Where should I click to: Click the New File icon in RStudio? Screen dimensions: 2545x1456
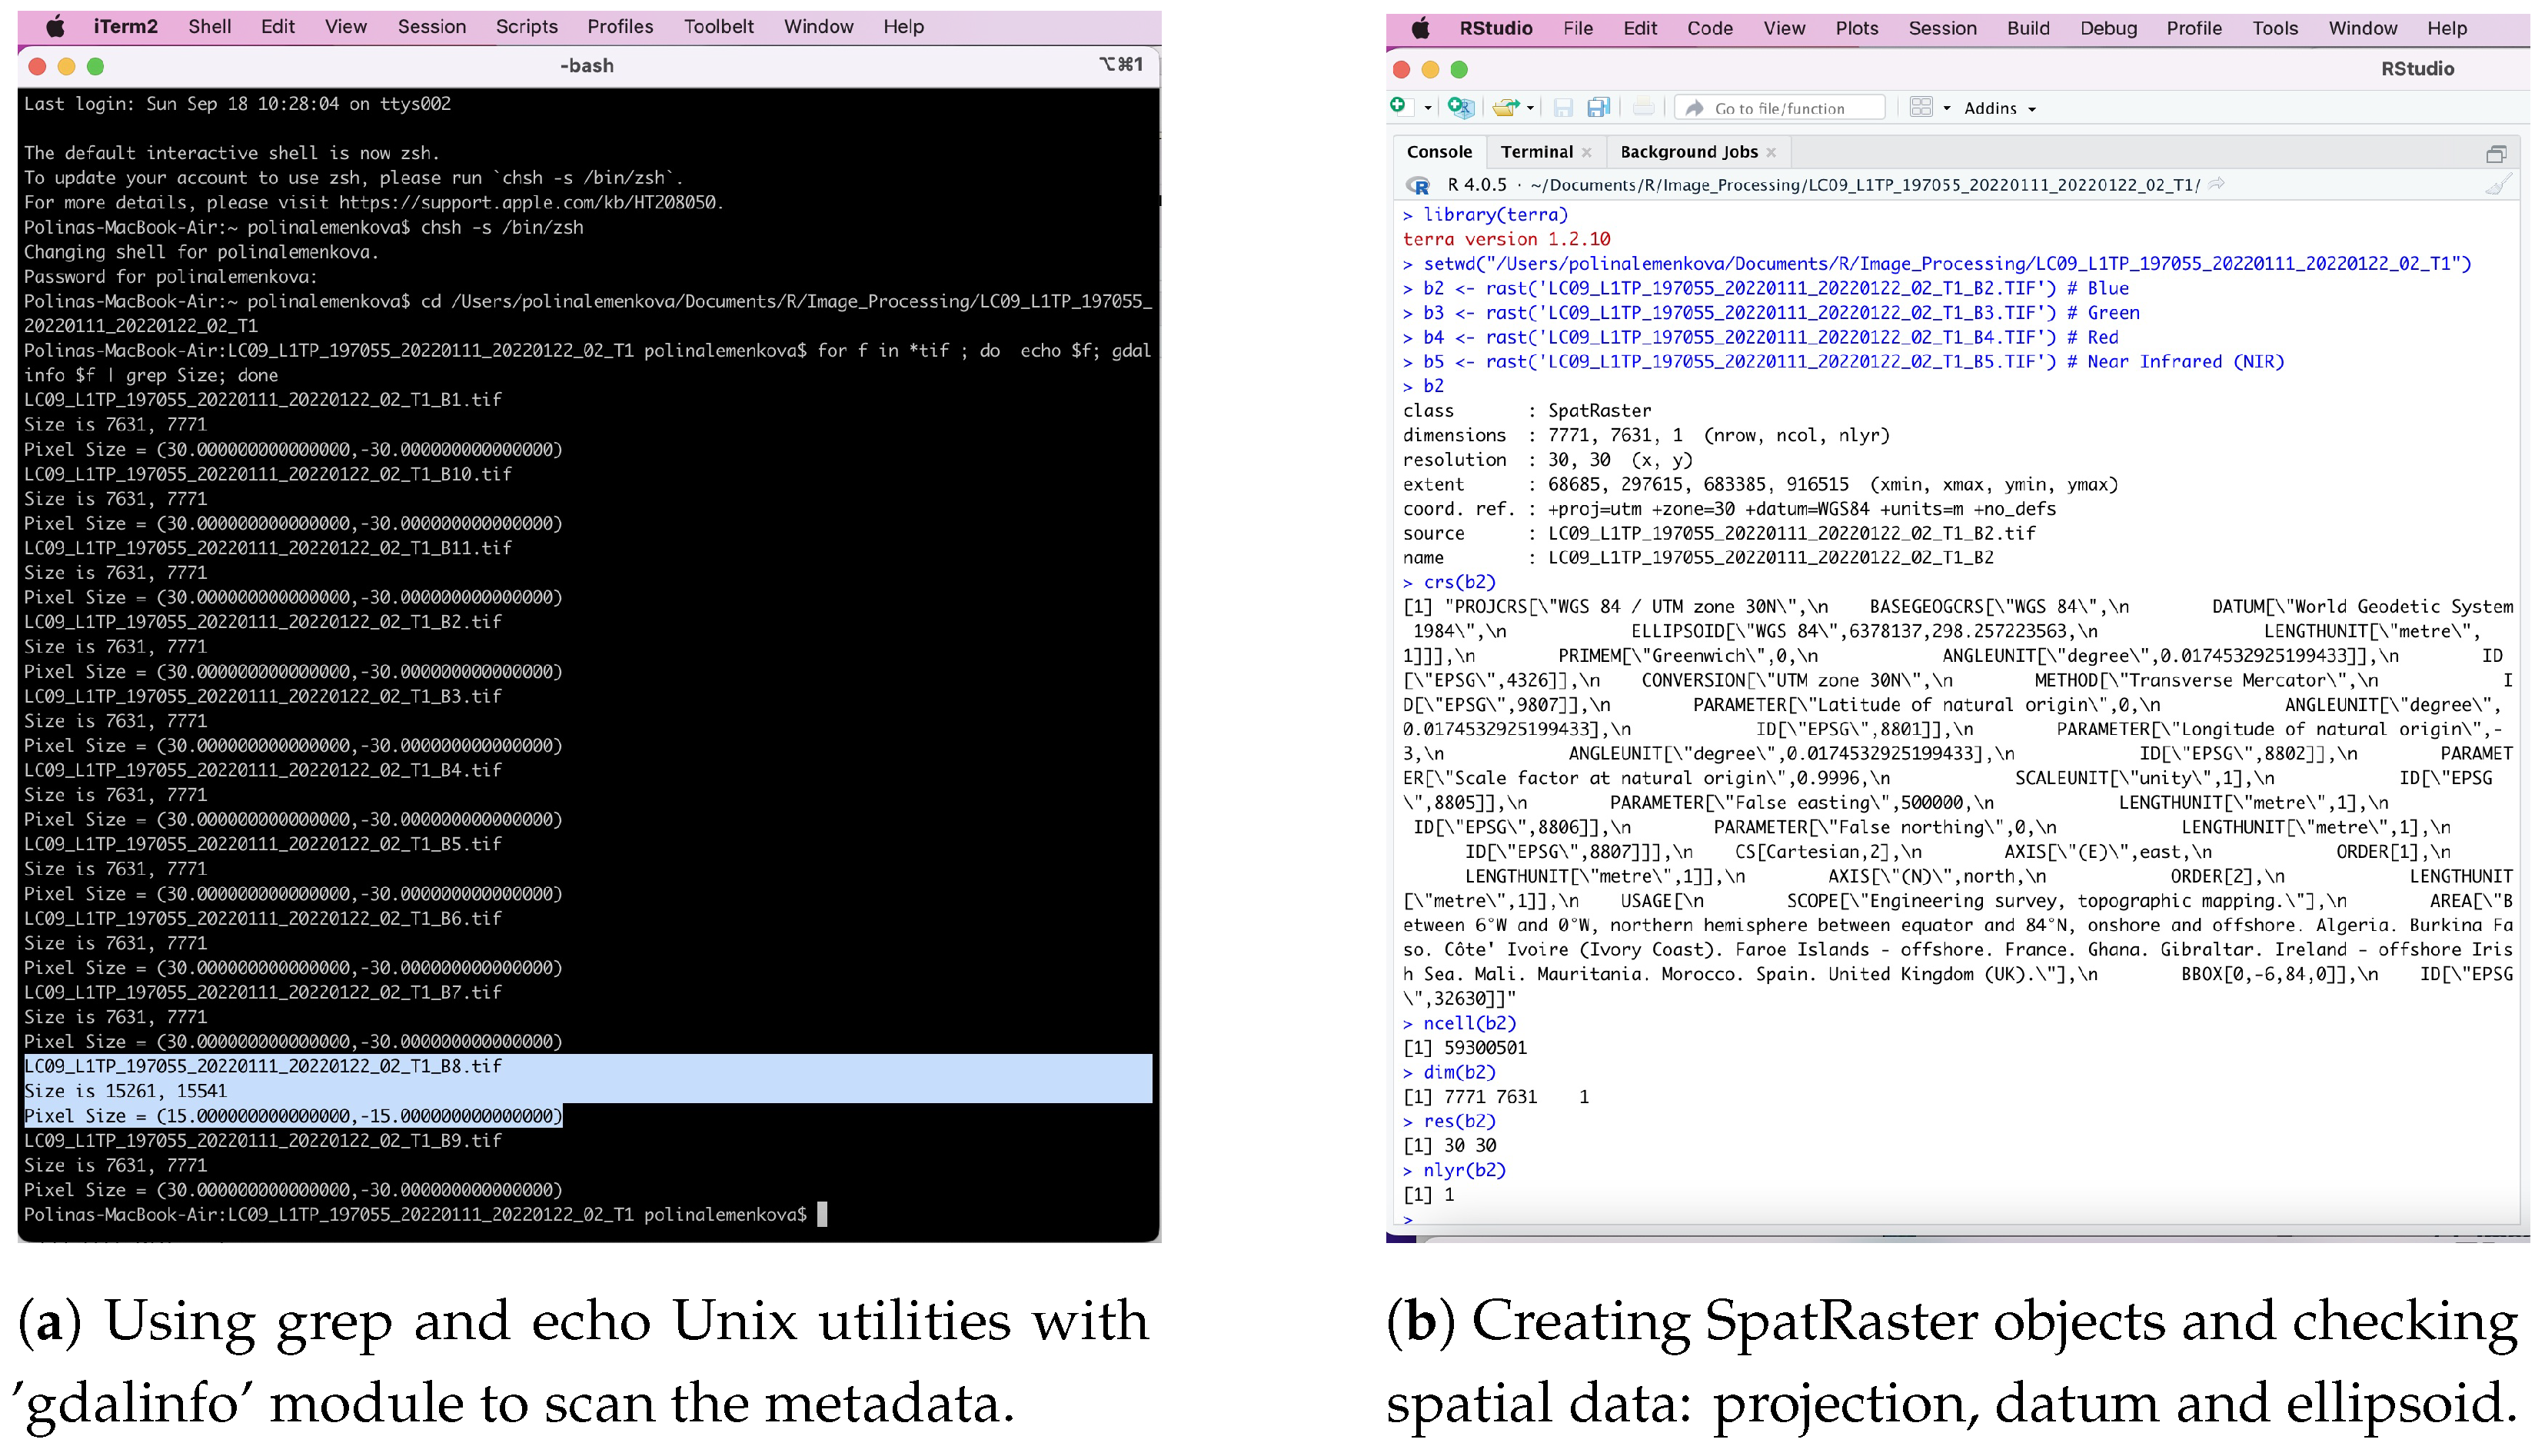(1399, 106)
